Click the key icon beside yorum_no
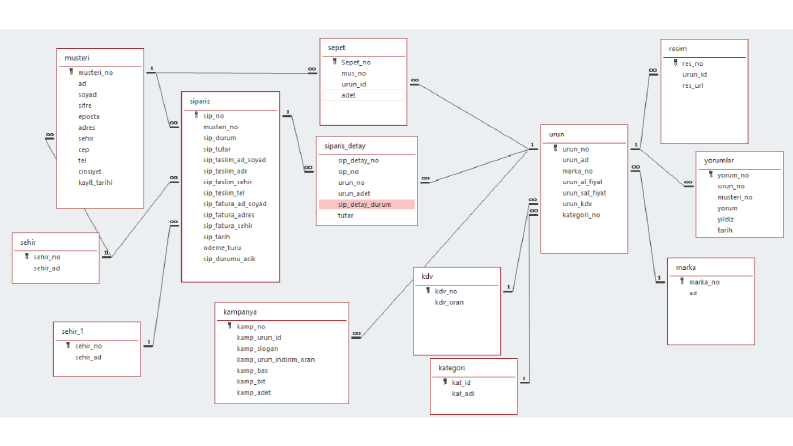Screen dimensions: 793x446 coord(711,174)
